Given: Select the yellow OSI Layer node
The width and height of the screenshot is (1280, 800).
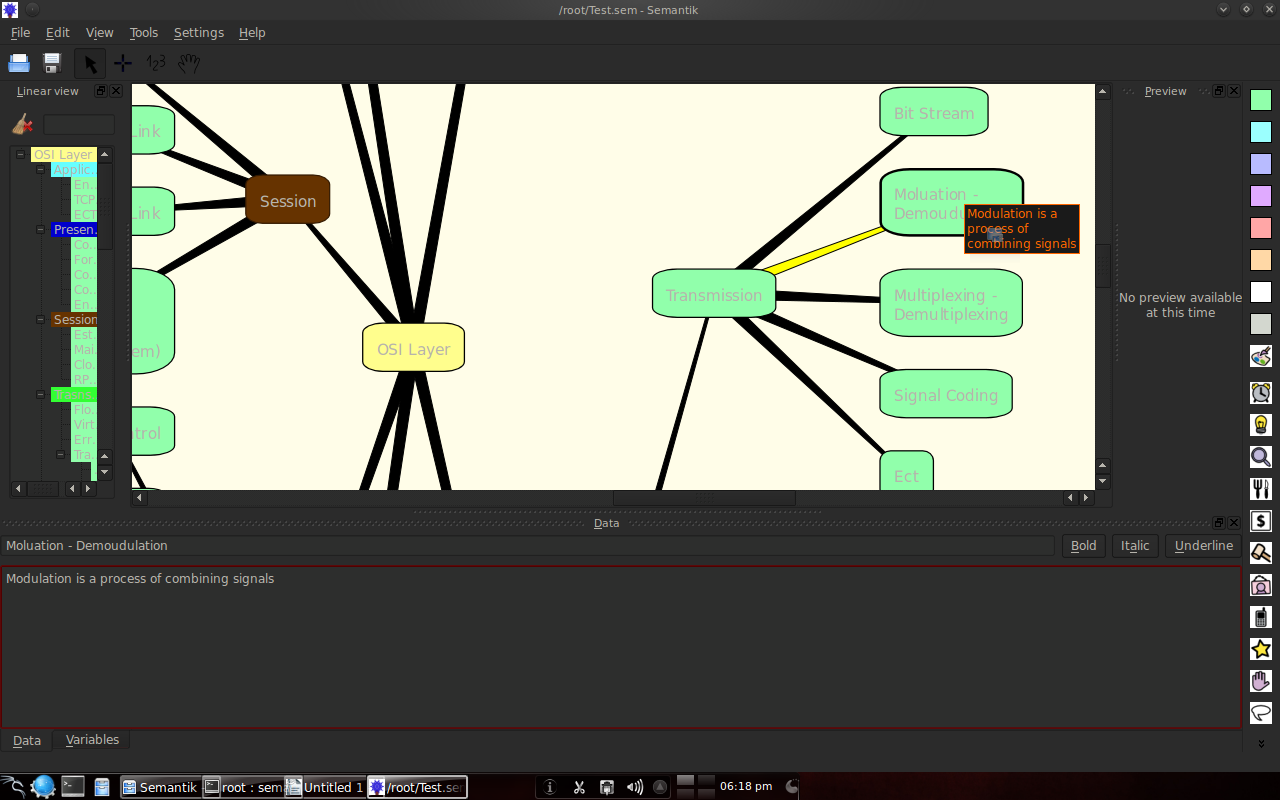Looking at the screenshot, I should pos(413,347).
